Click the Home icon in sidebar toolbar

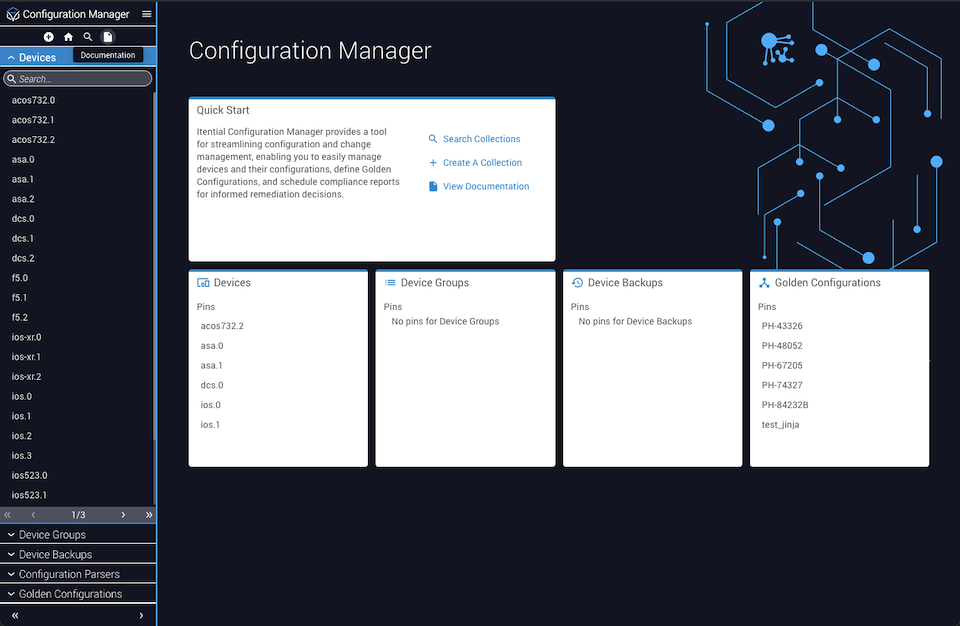(68, 37)
